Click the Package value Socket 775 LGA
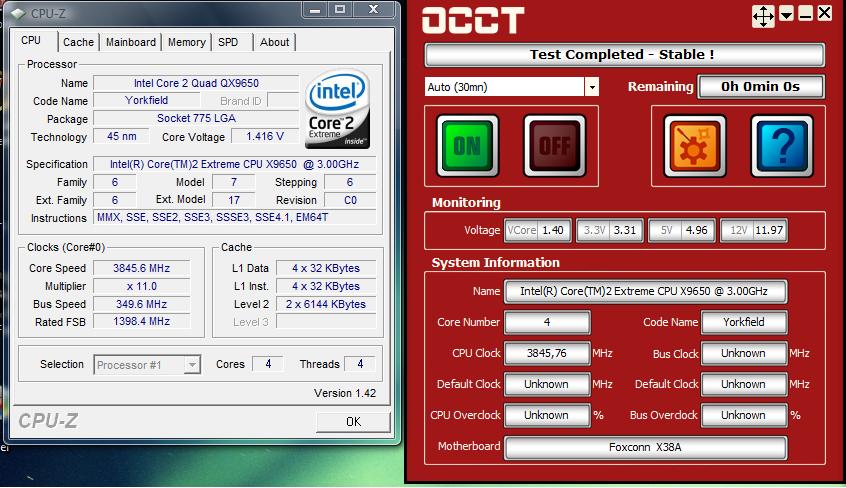Screen dimensions: 846x488 pyautogui.click(x=196, y=118)
